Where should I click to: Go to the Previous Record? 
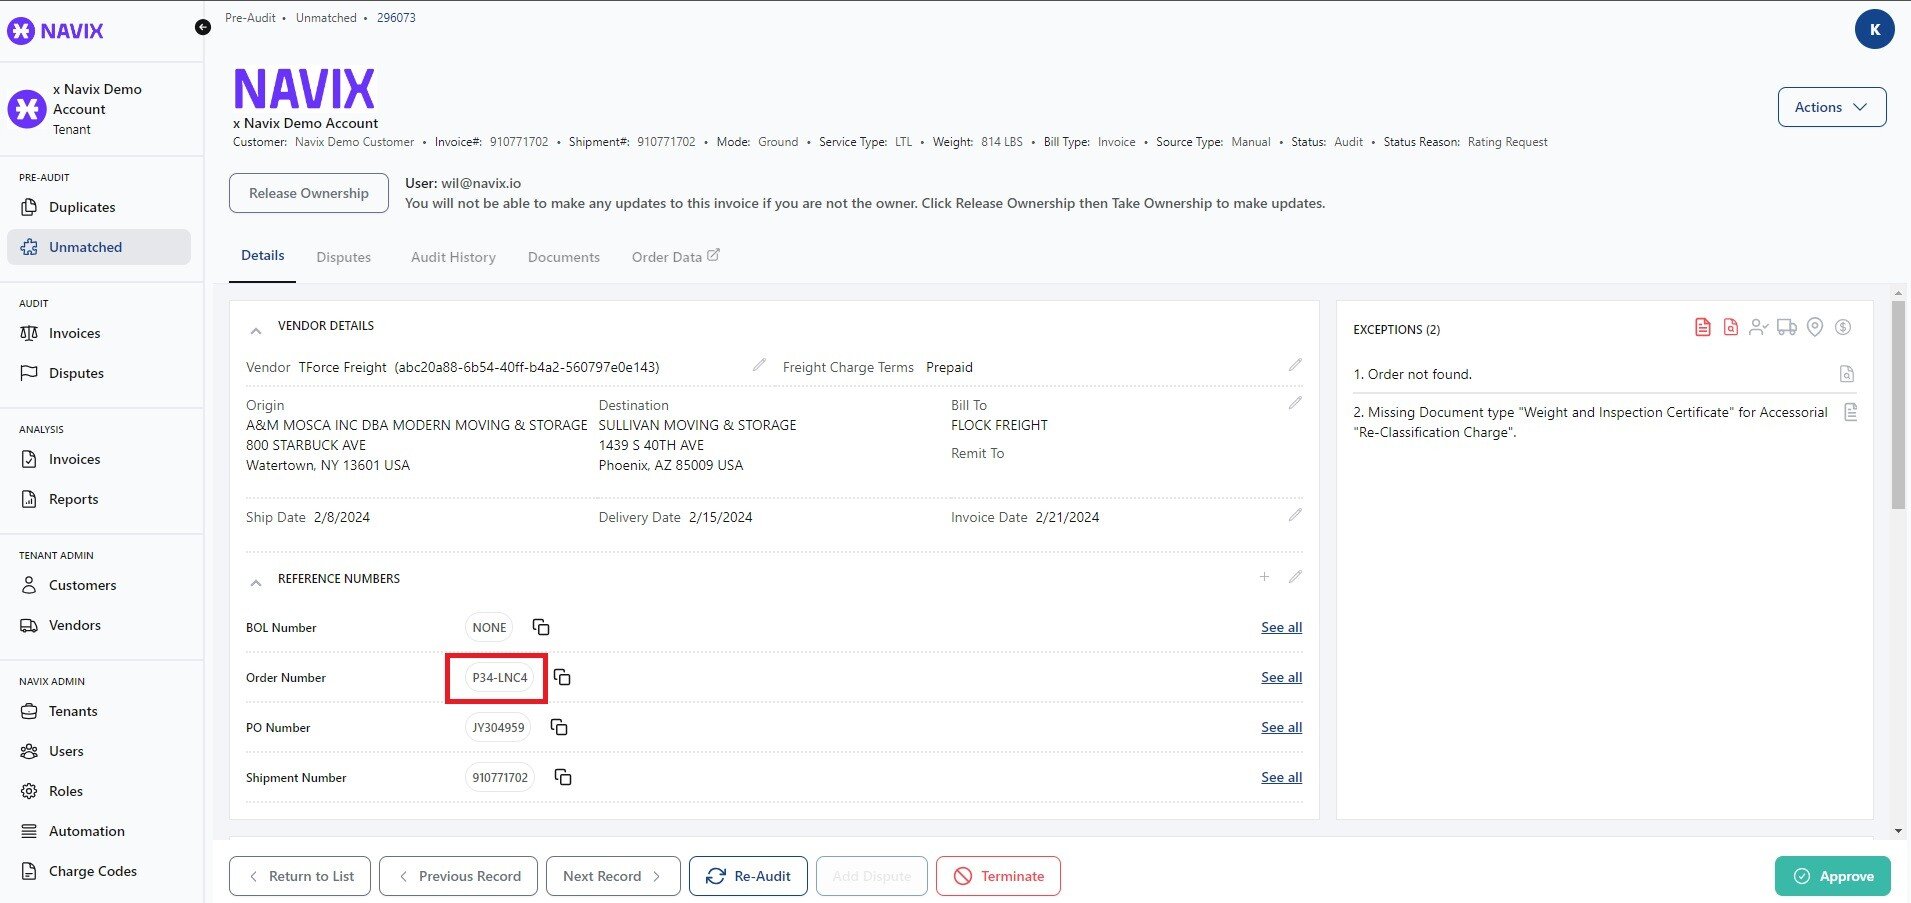459,876
